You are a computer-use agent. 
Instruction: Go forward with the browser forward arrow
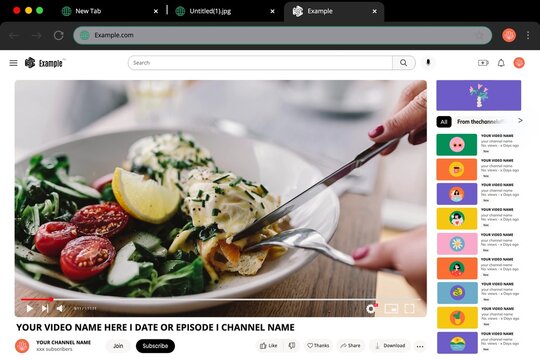pos(37,35)
